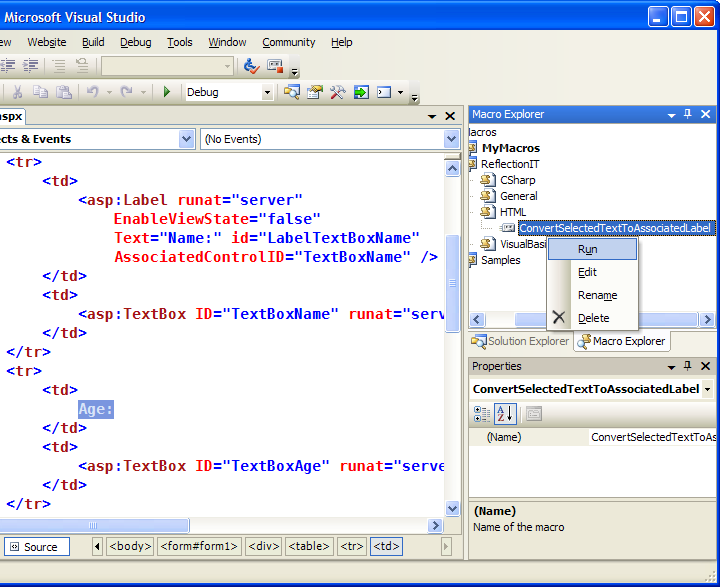Select <form#form1> in tag navigator

[x=199, y=546]
